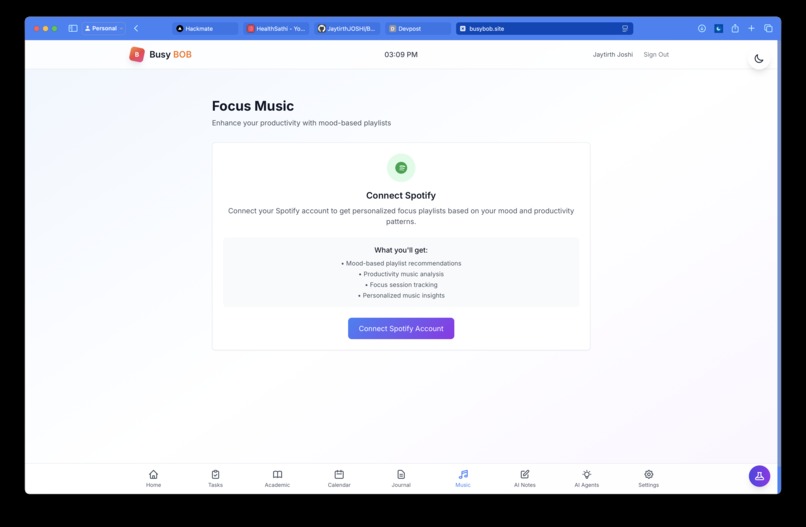806x527 pixels.
Task: Switch to the JaytirthJOSHI GitHub tab
Action: tap(347, 29)
